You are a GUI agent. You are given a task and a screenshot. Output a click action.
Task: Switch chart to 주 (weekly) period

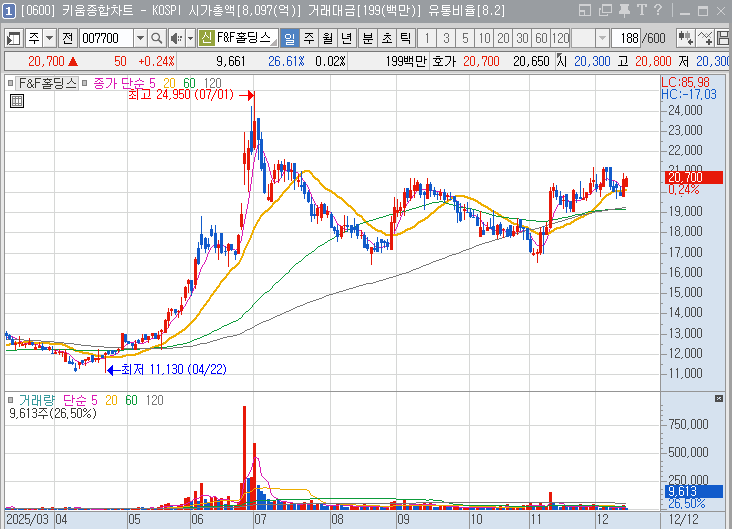pyautogui.click(x=309, y=38)
